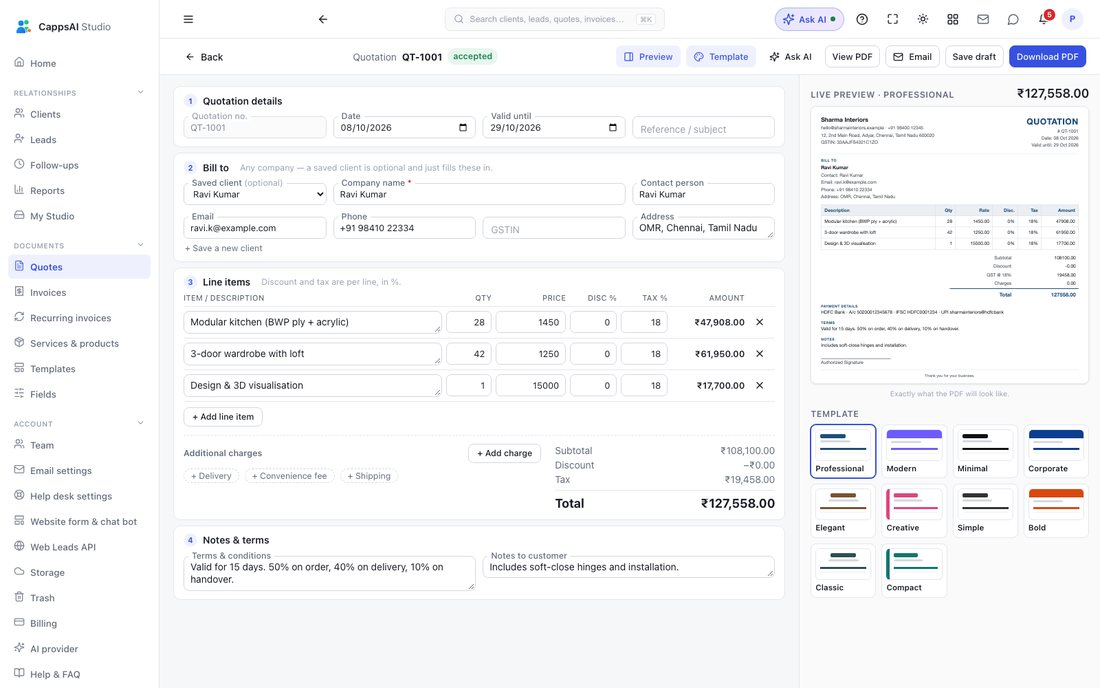Click the Save draft button
This screenshot has height=688, width=1100.
click(x=974, y=57)
